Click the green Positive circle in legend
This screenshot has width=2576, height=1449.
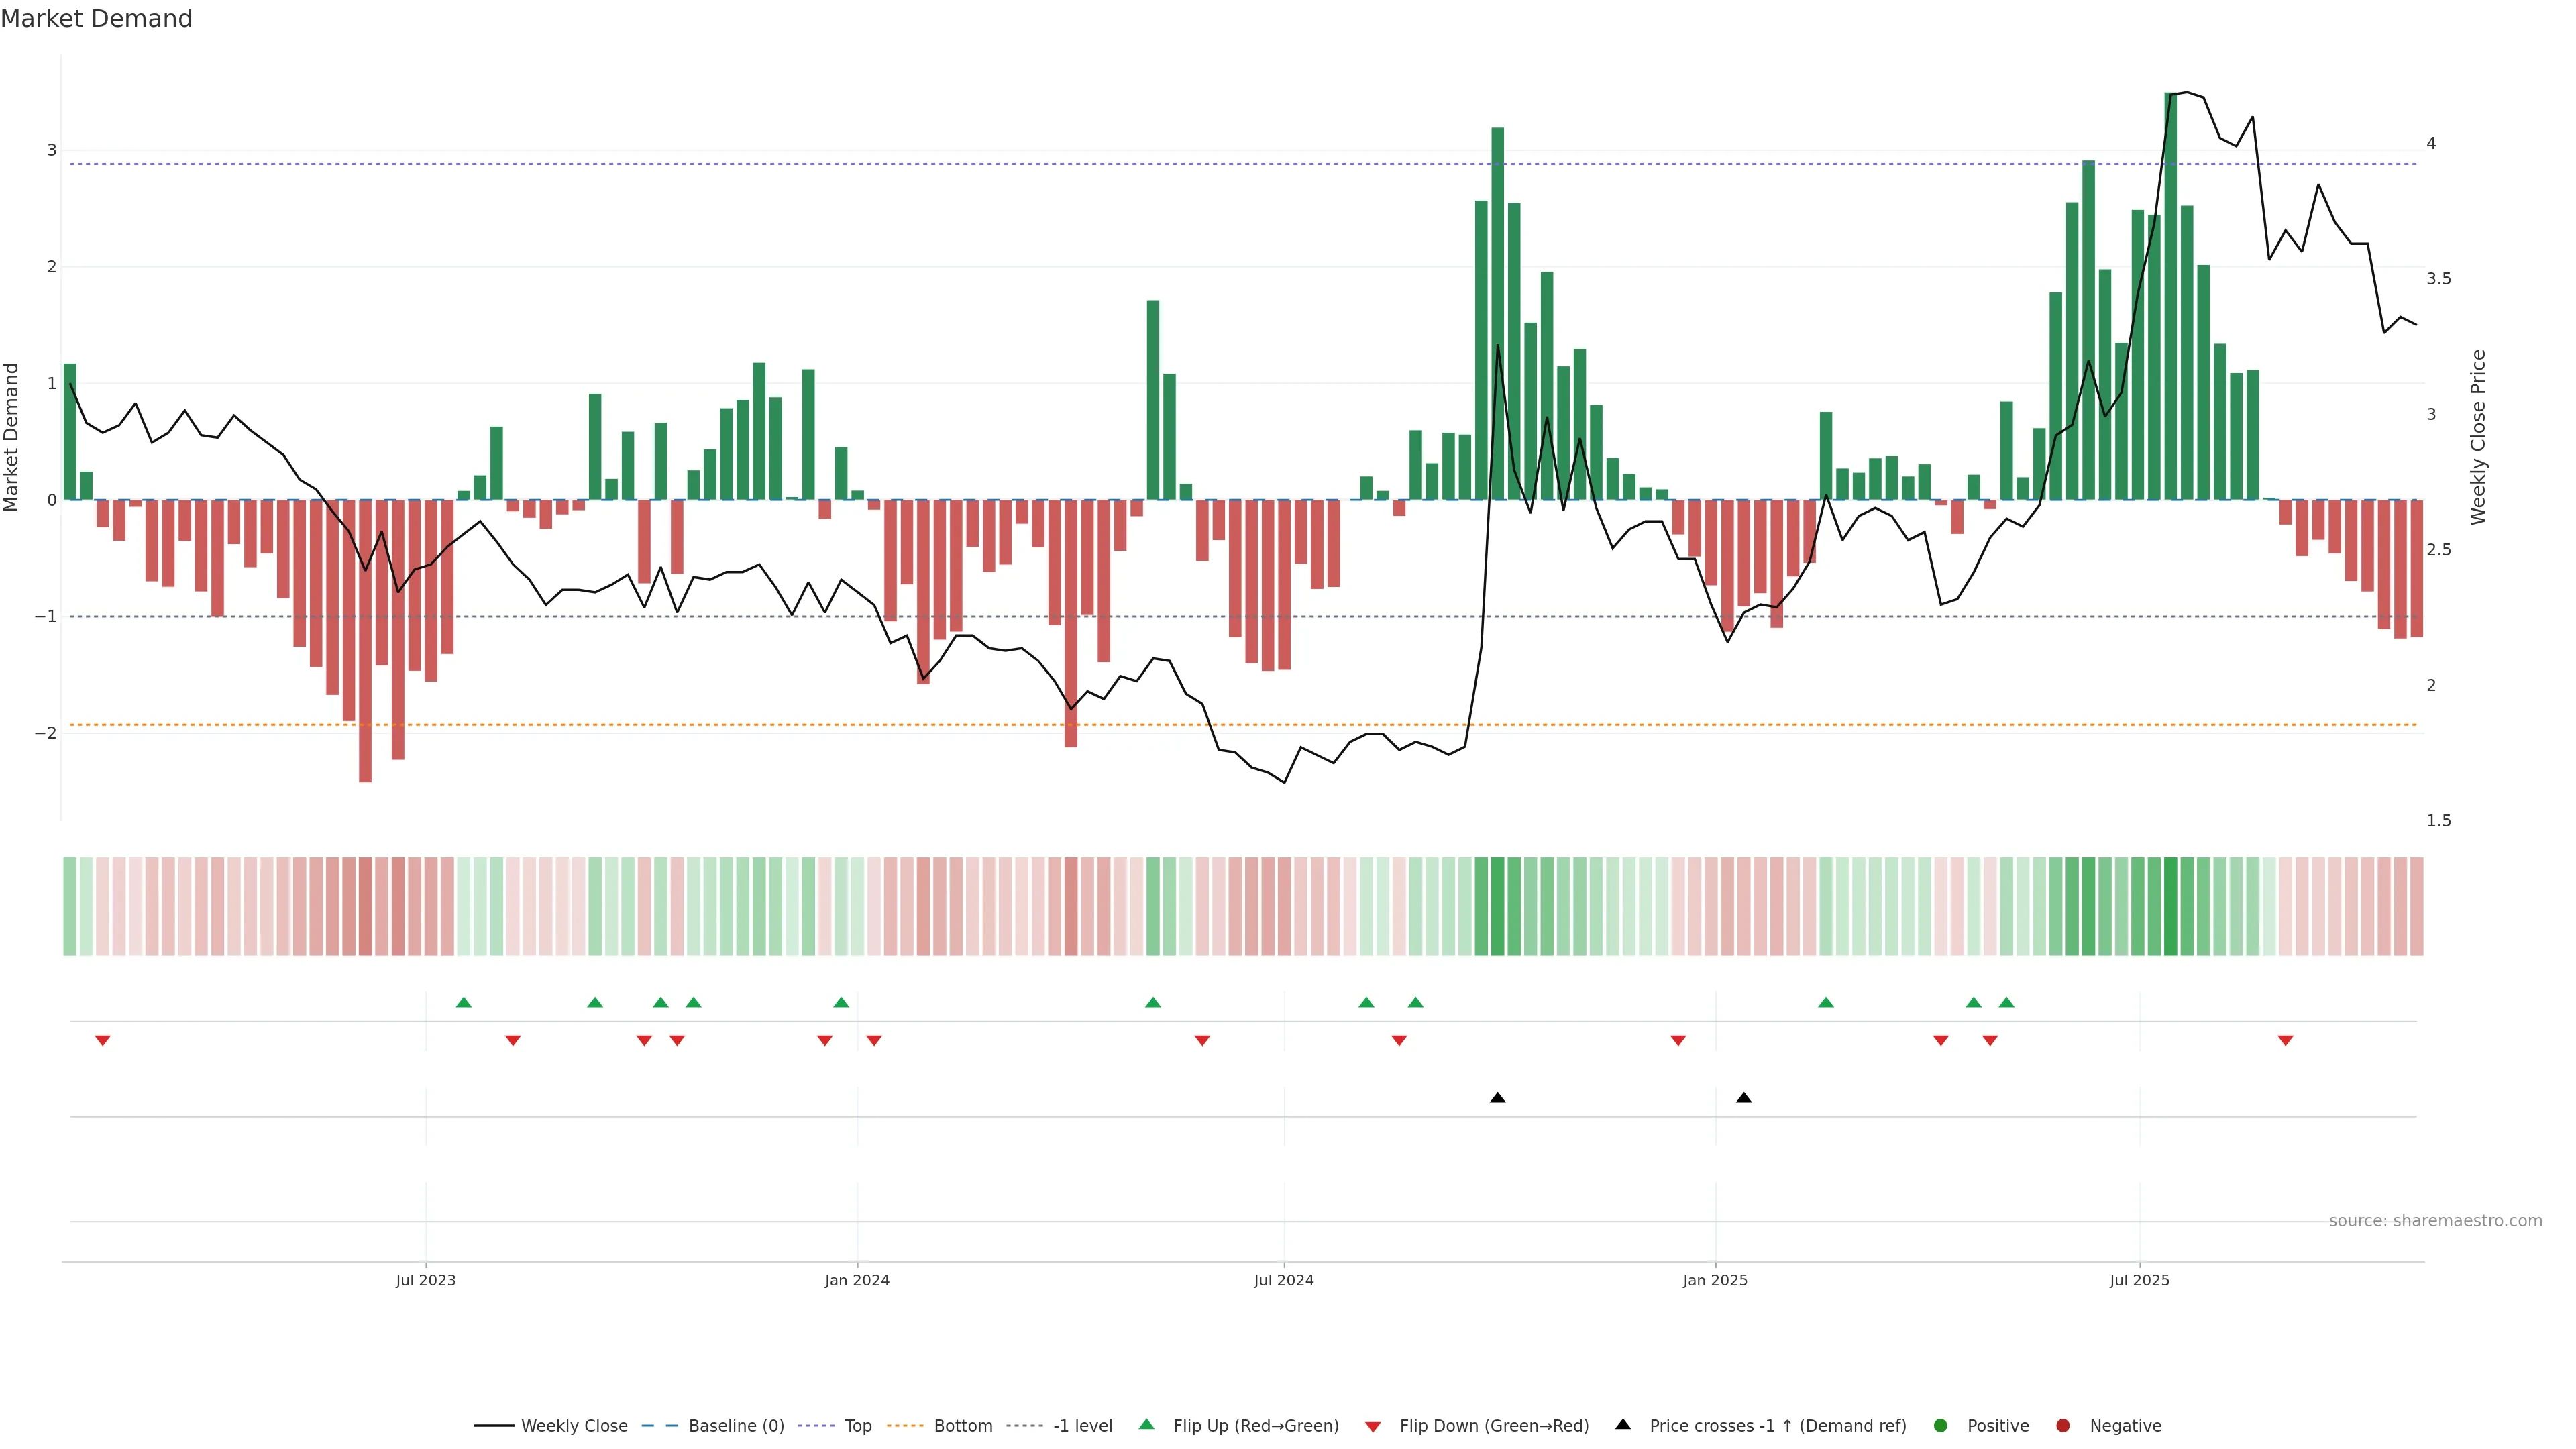click(x=1941, y=1425)
